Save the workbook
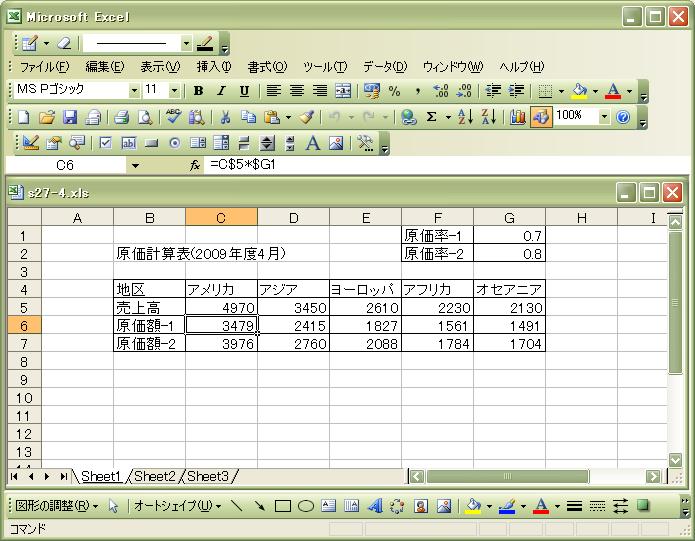The width and height of the screenshot is (695, 541). [x=70, y=117]
